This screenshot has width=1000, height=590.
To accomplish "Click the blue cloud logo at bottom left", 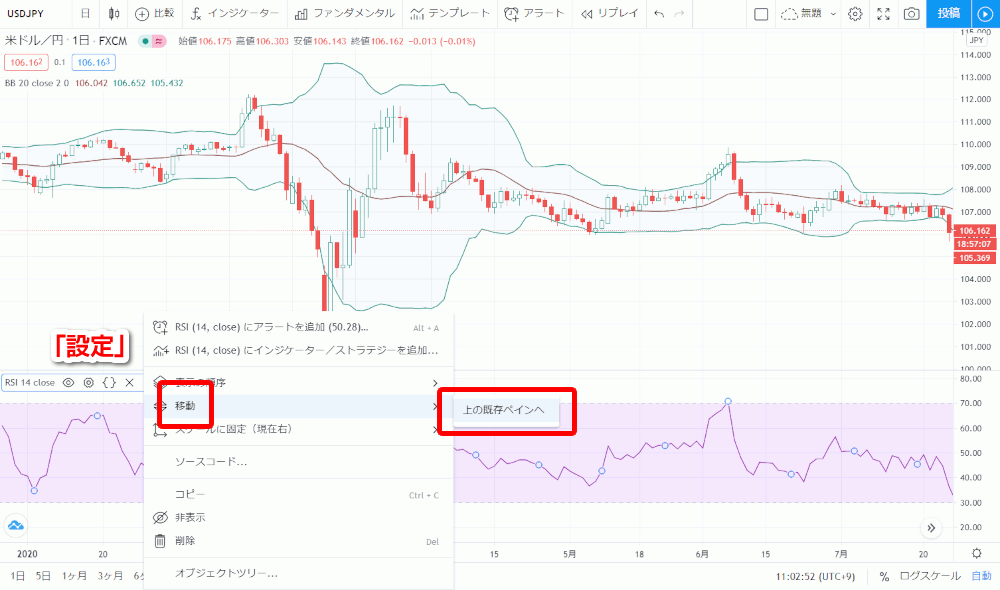I will (15, 526).
